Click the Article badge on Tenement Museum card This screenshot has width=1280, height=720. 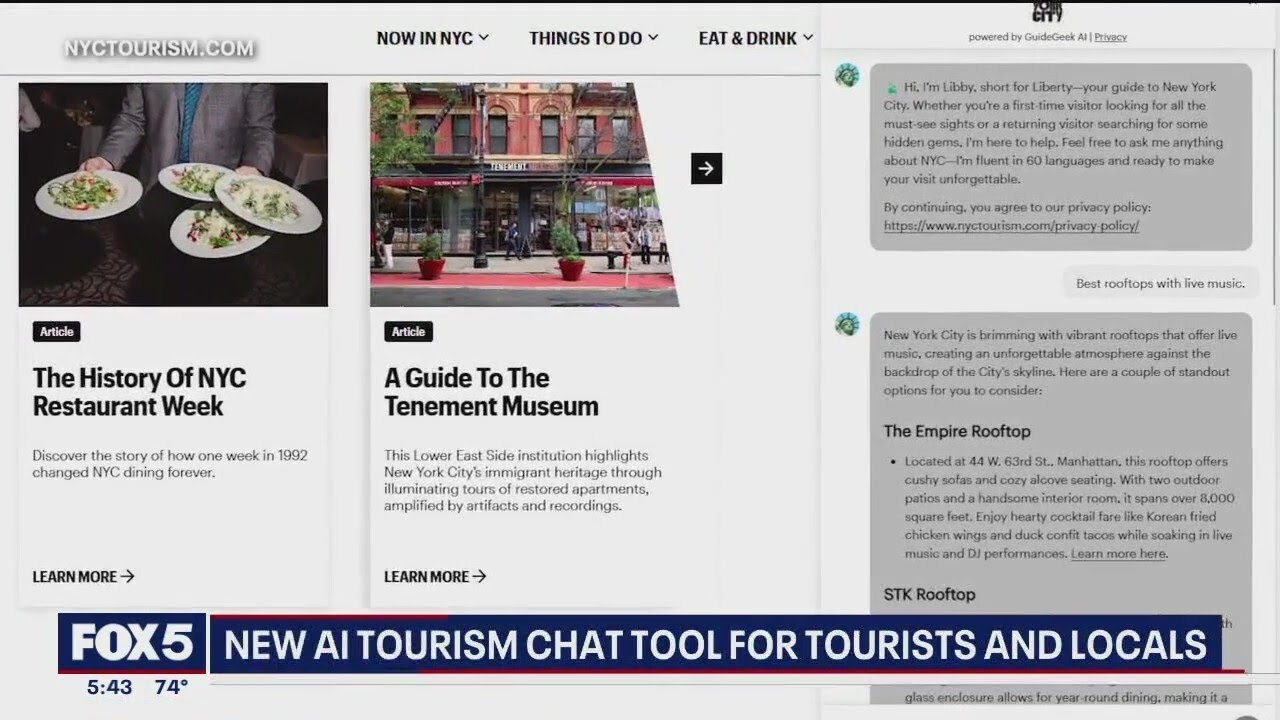(x=408, y=332)
